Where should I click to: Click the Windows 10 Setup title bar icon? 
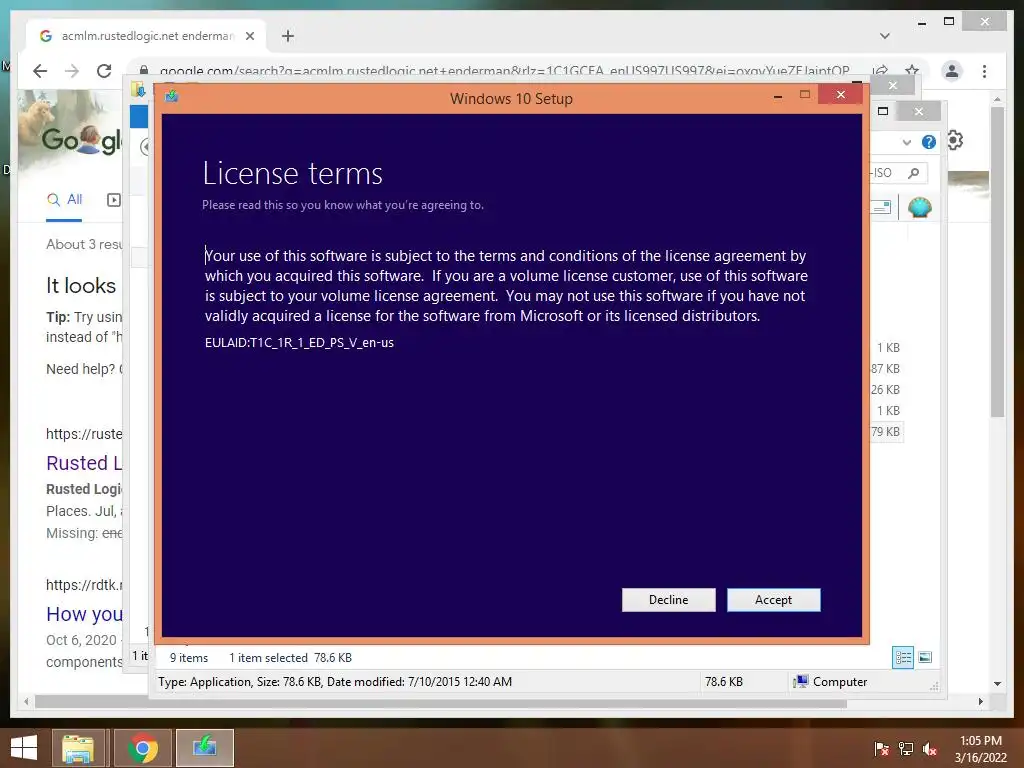click(x=172, y=97)
